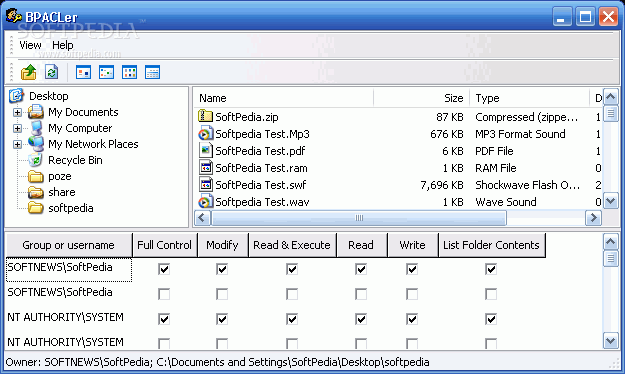Open the View menu
Screen dimensions: 625x374
click(x=30, y=45)
